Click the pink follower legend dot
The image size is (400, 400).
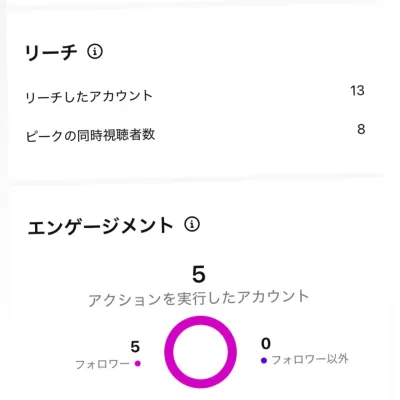coord(137,364)
